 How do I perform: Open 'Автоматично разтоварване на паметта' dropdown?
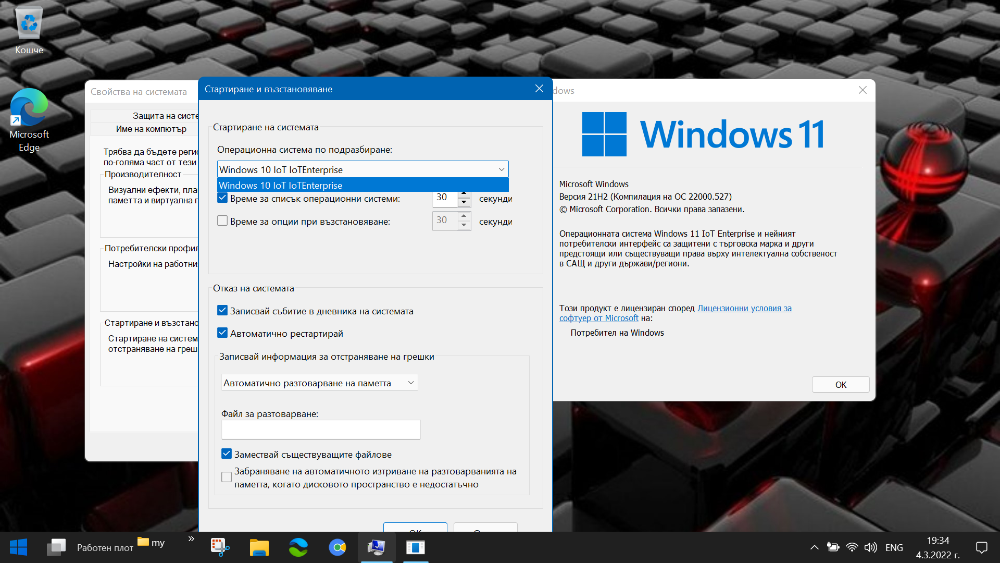320,383
